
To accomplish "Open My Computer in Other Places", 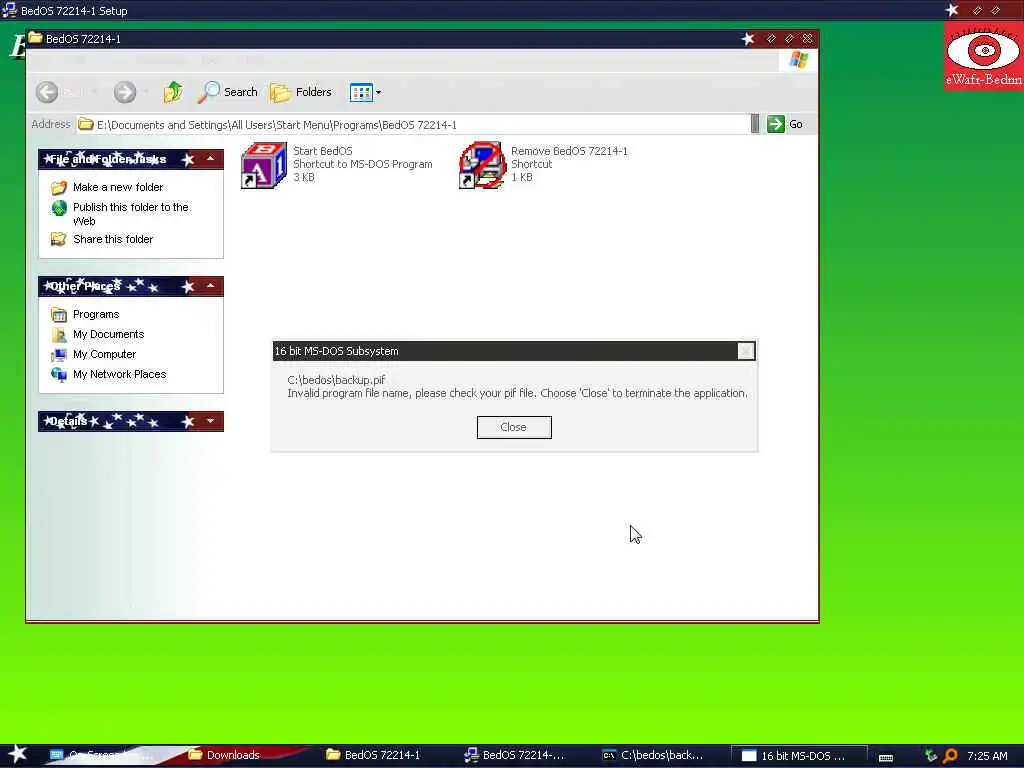I will [x=104, y=355].
